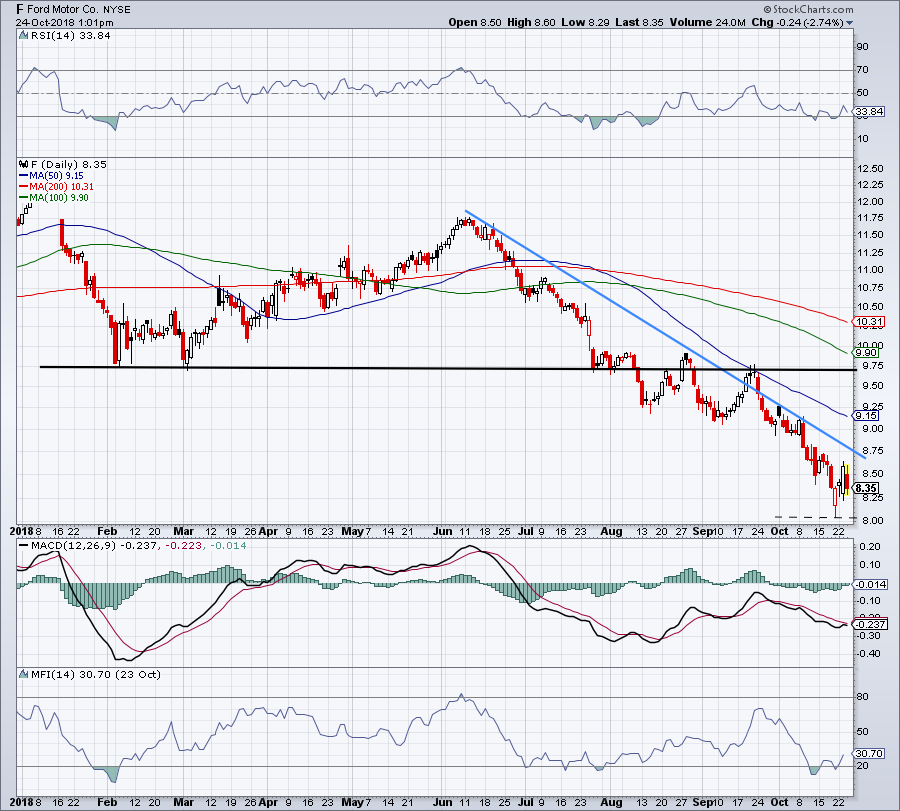
Task: Click the candlestick icon beside F (Daily)
Action: [24, 165]
